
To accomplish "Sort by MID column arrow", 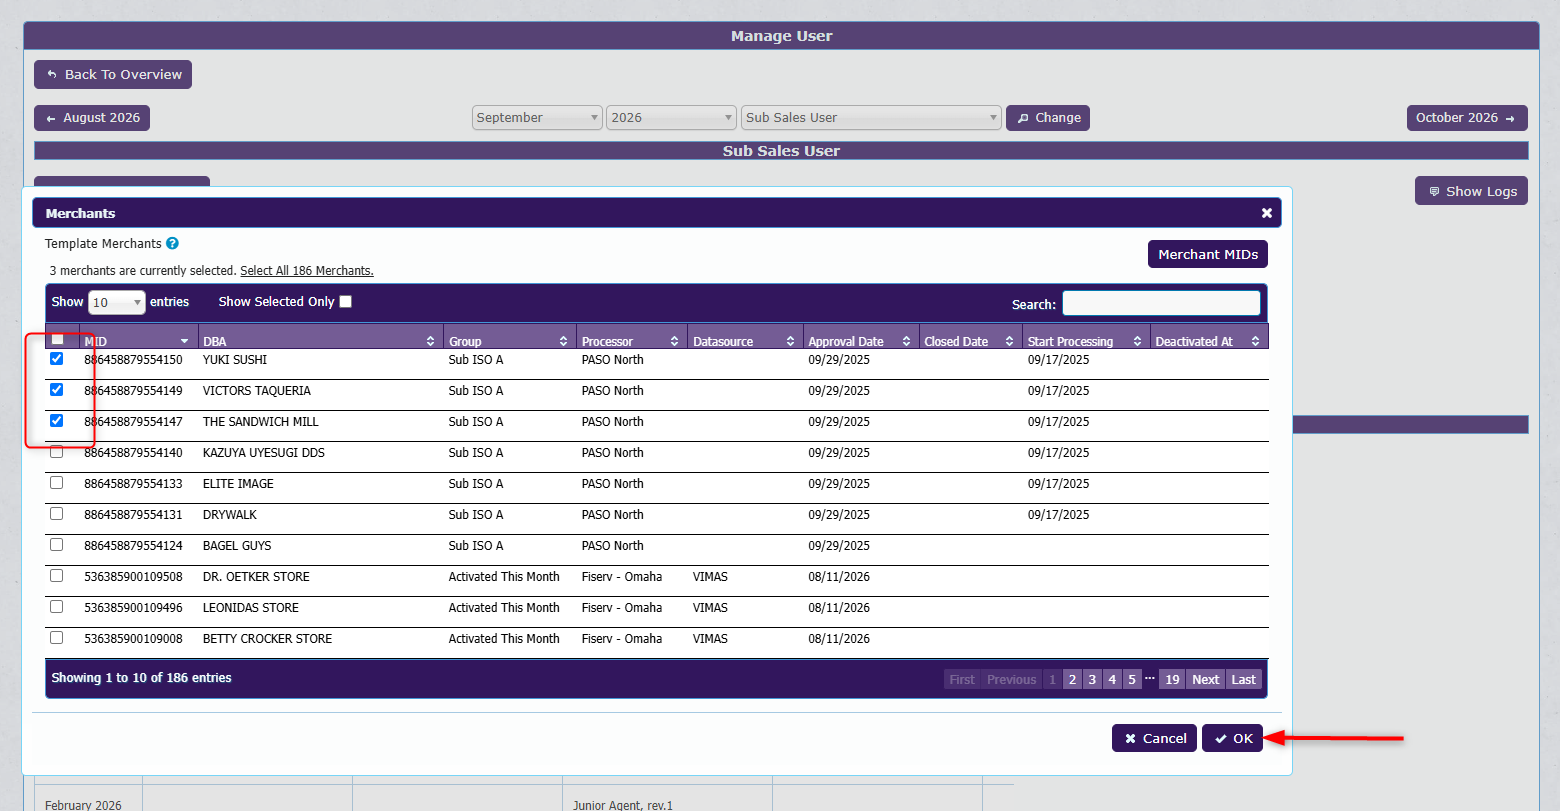I will (184, 341).
